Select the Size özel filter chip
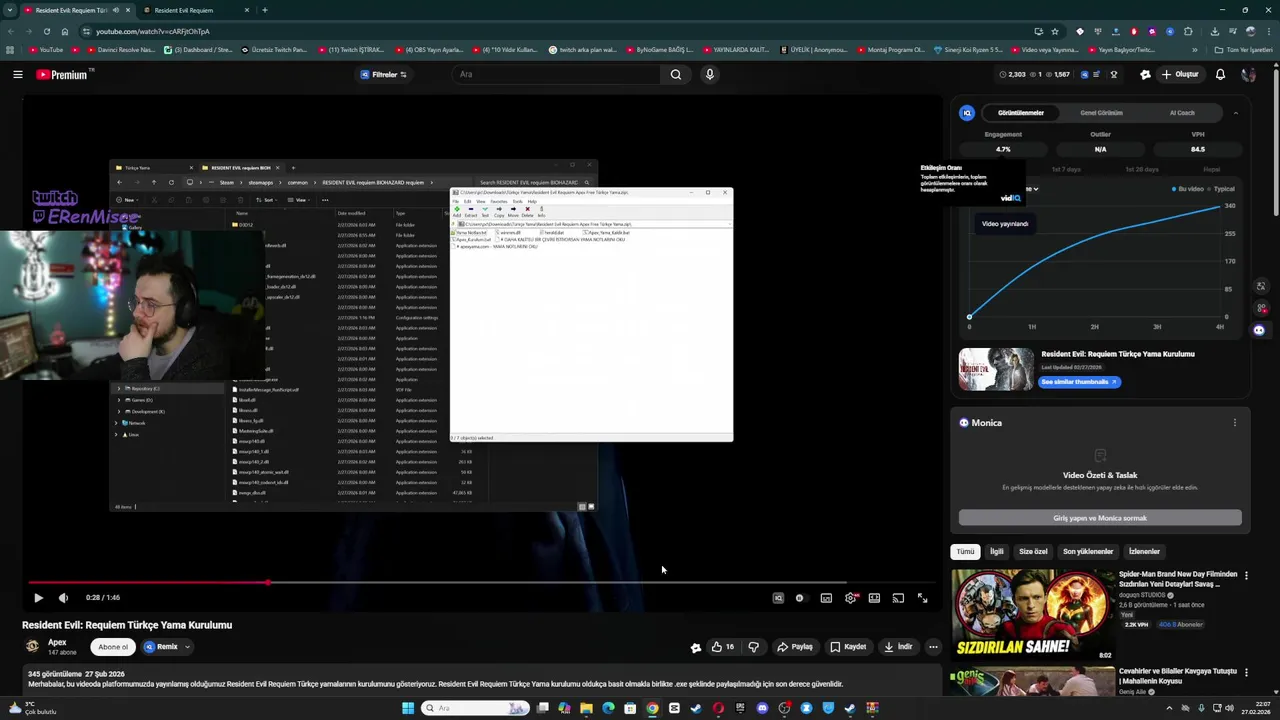 (x=1033, y=552)
